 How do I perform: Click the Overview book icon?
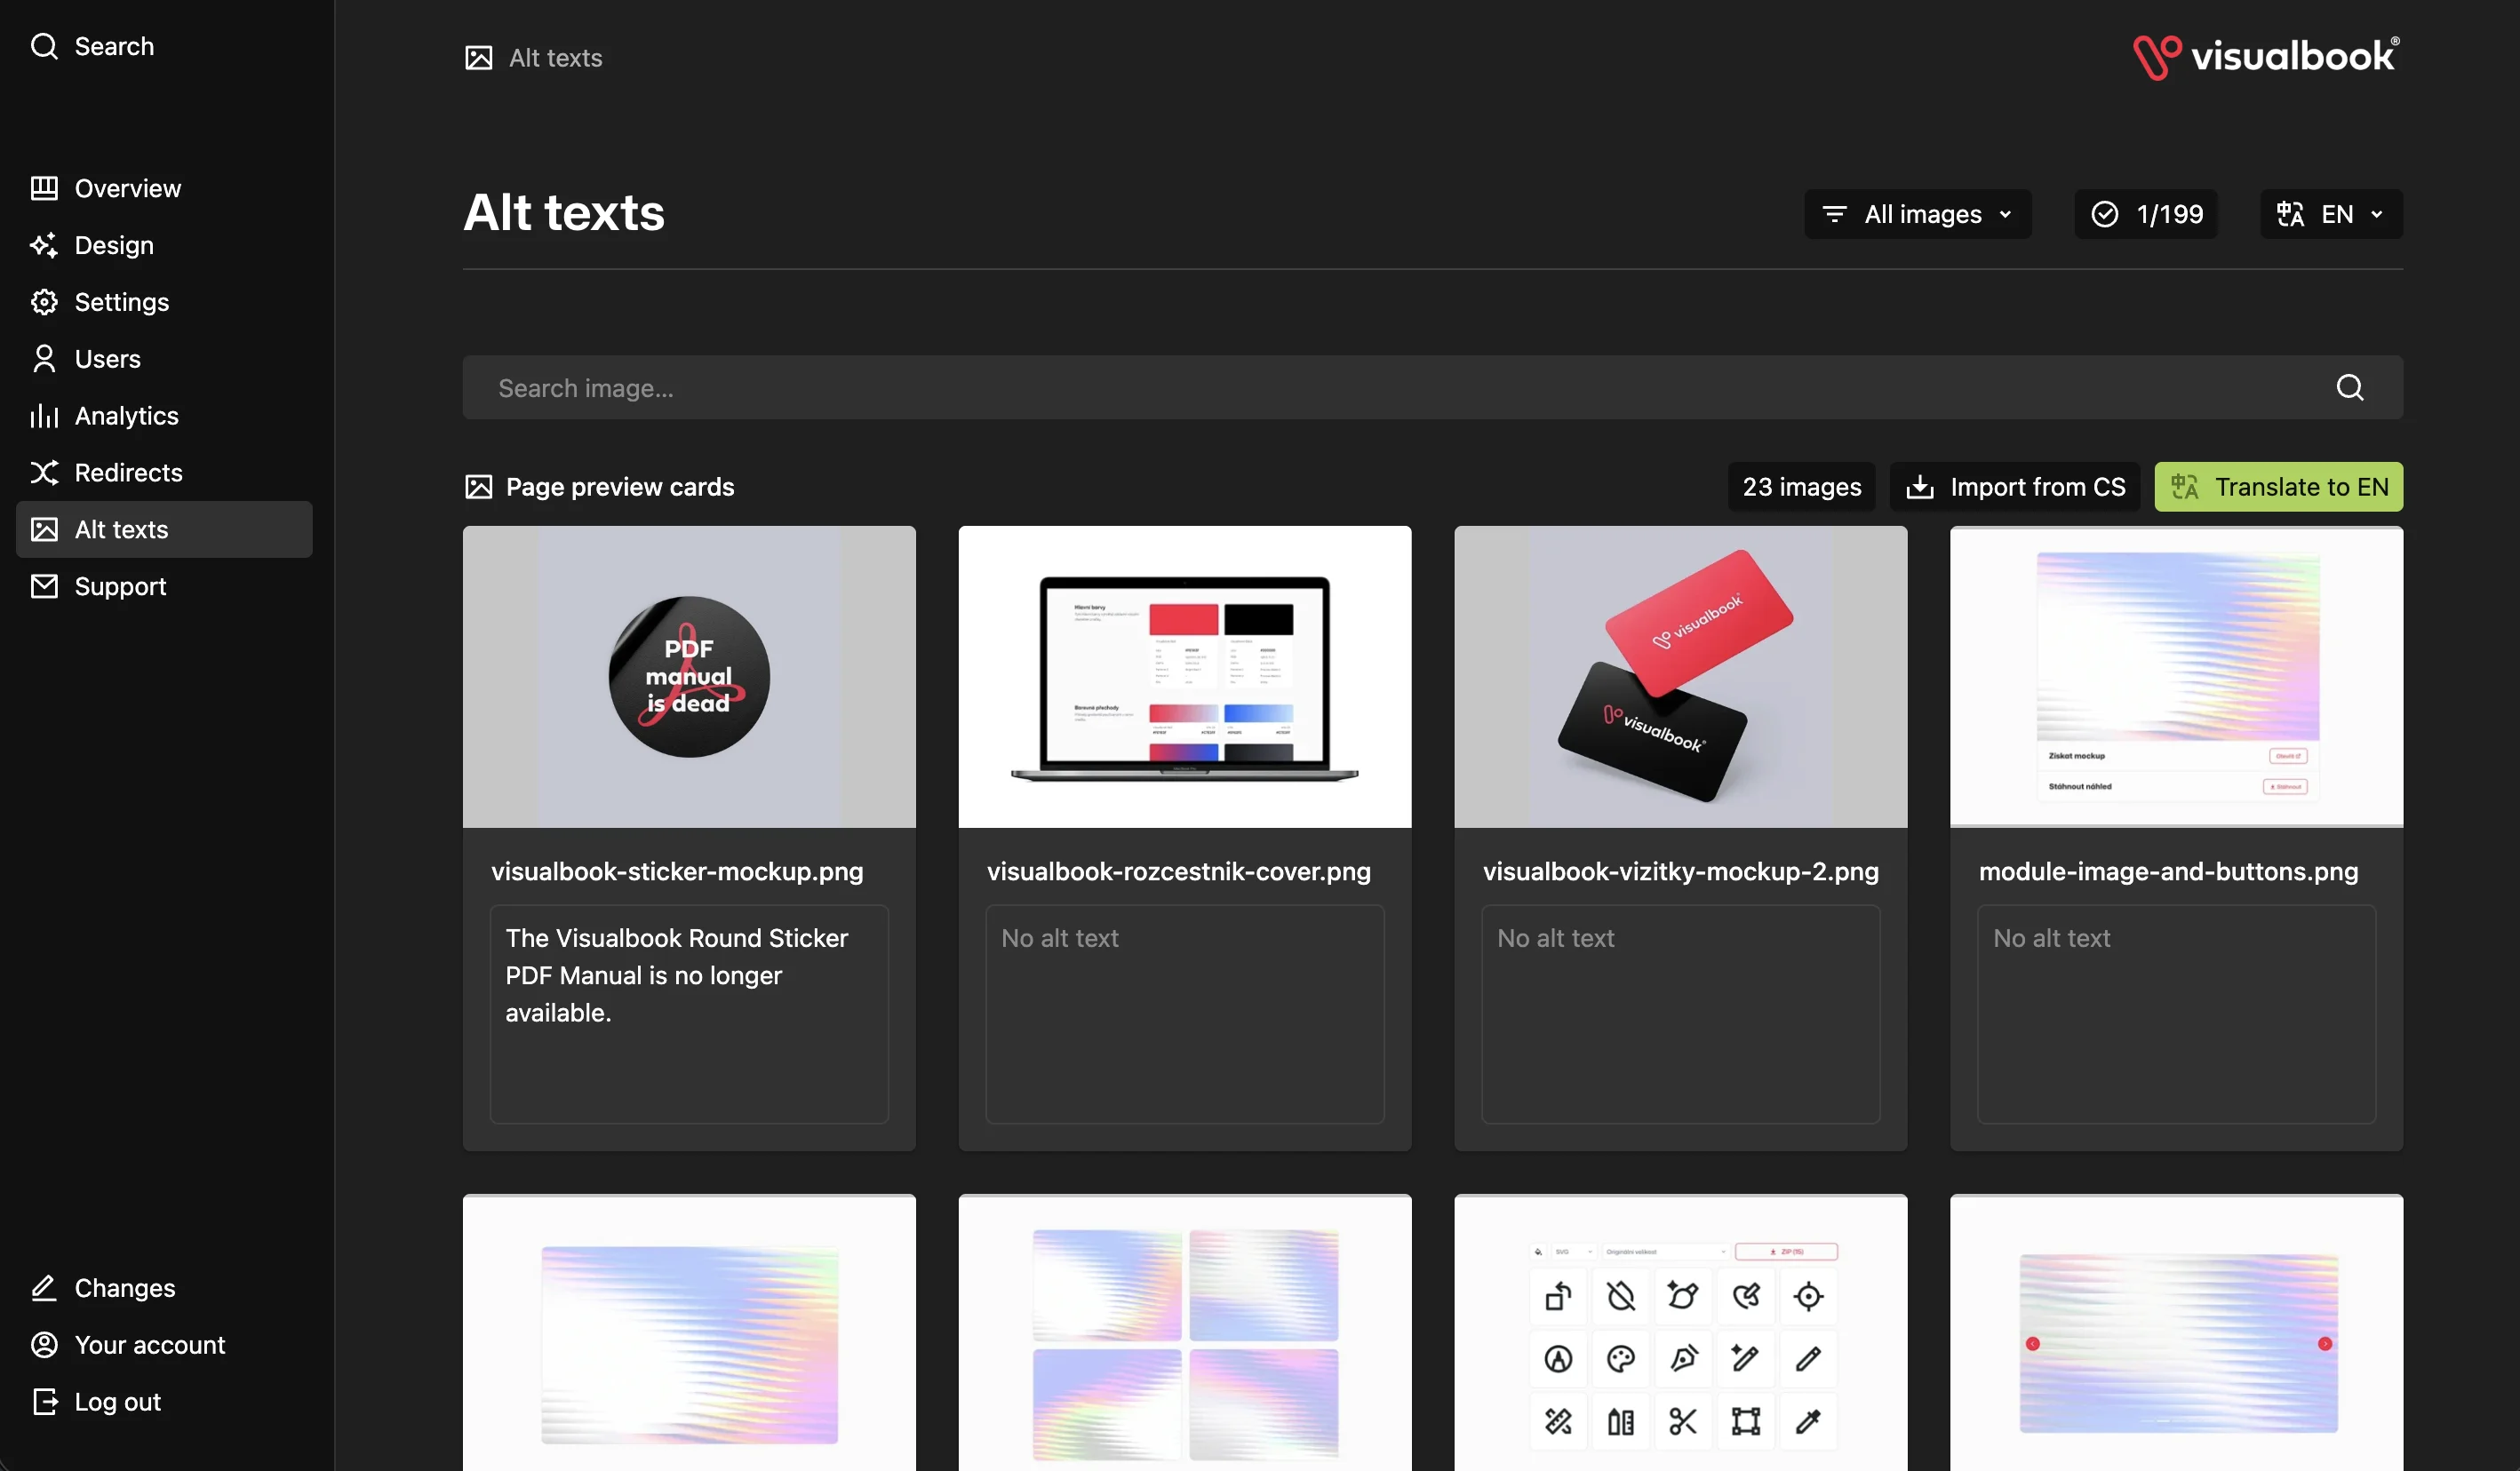[x=44, y=188]
